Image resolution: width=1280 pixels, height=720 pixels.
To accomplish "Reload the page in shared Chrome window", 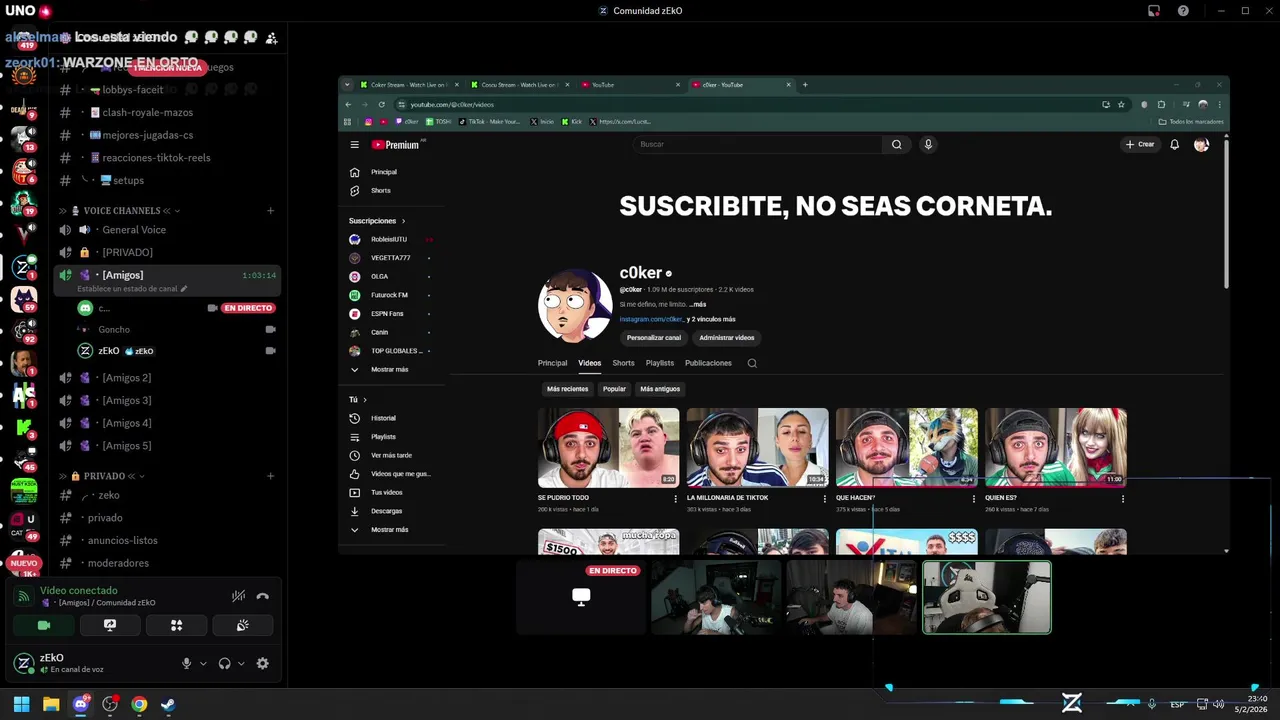I will [381, 104].
